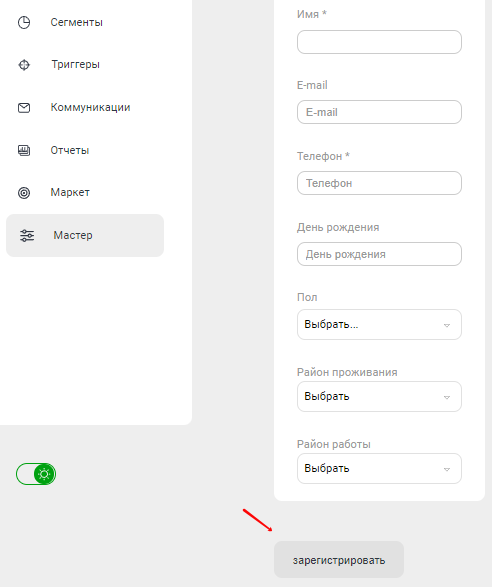Click the Коммуникации envelope icon
The width and height of the screenshot is (492, 587).
[x=24, y=108]
